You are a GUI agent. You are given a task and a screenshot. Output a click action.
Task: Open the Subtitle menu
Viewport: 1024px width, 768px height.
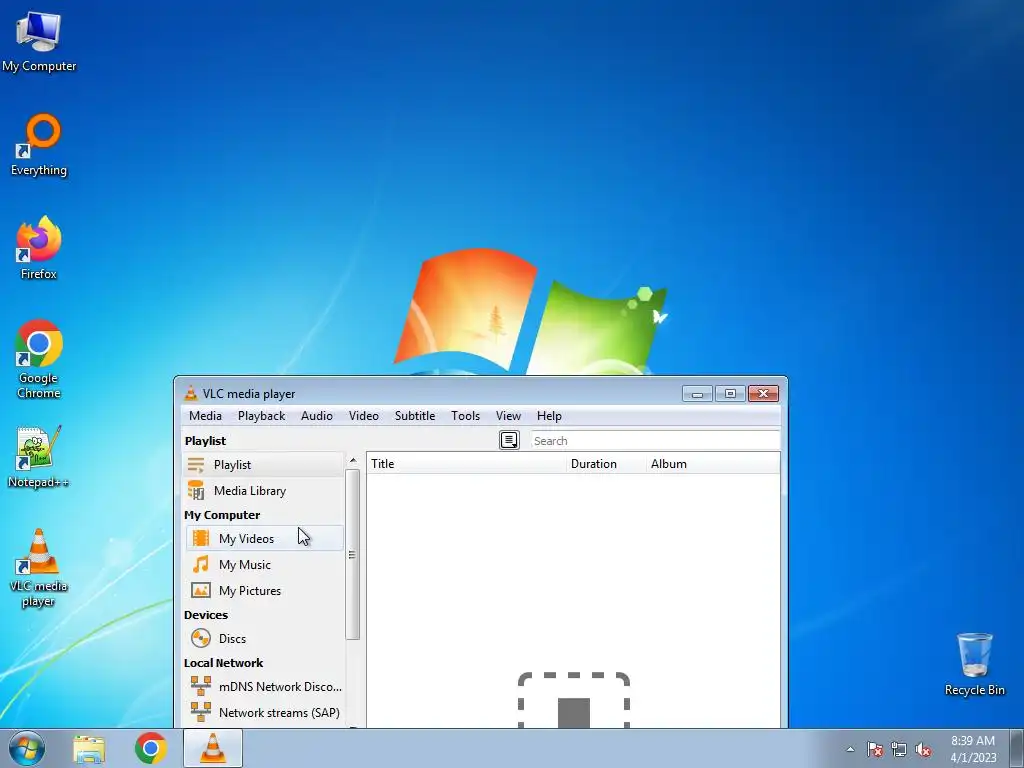(415, 416)
